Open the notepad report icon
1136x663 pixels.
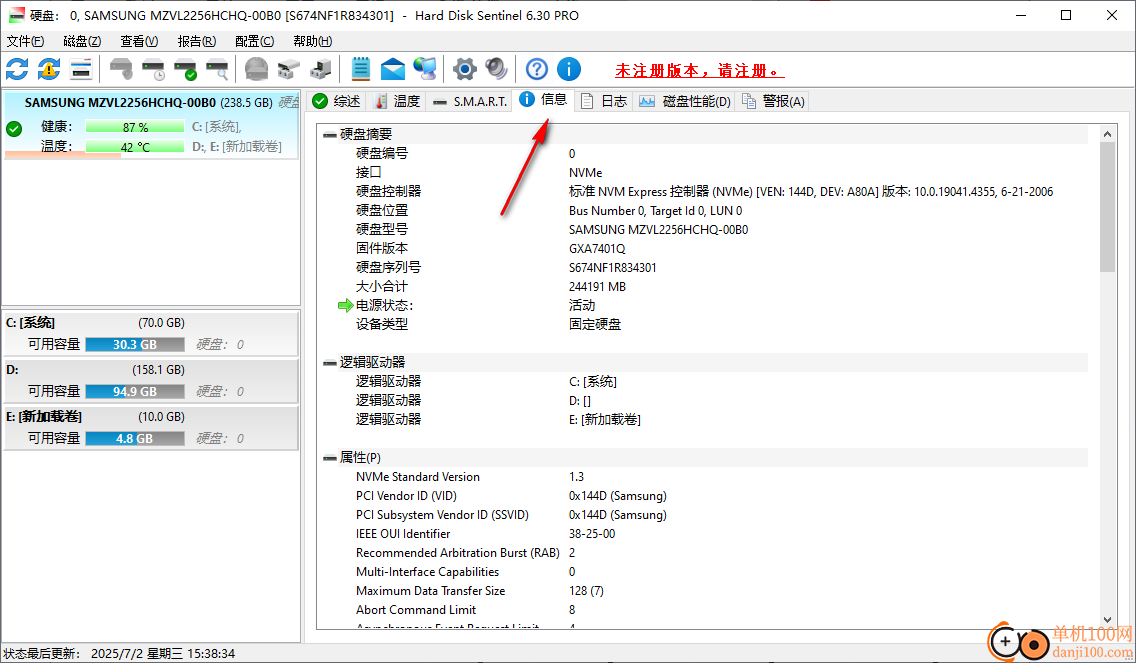point(360,70)
